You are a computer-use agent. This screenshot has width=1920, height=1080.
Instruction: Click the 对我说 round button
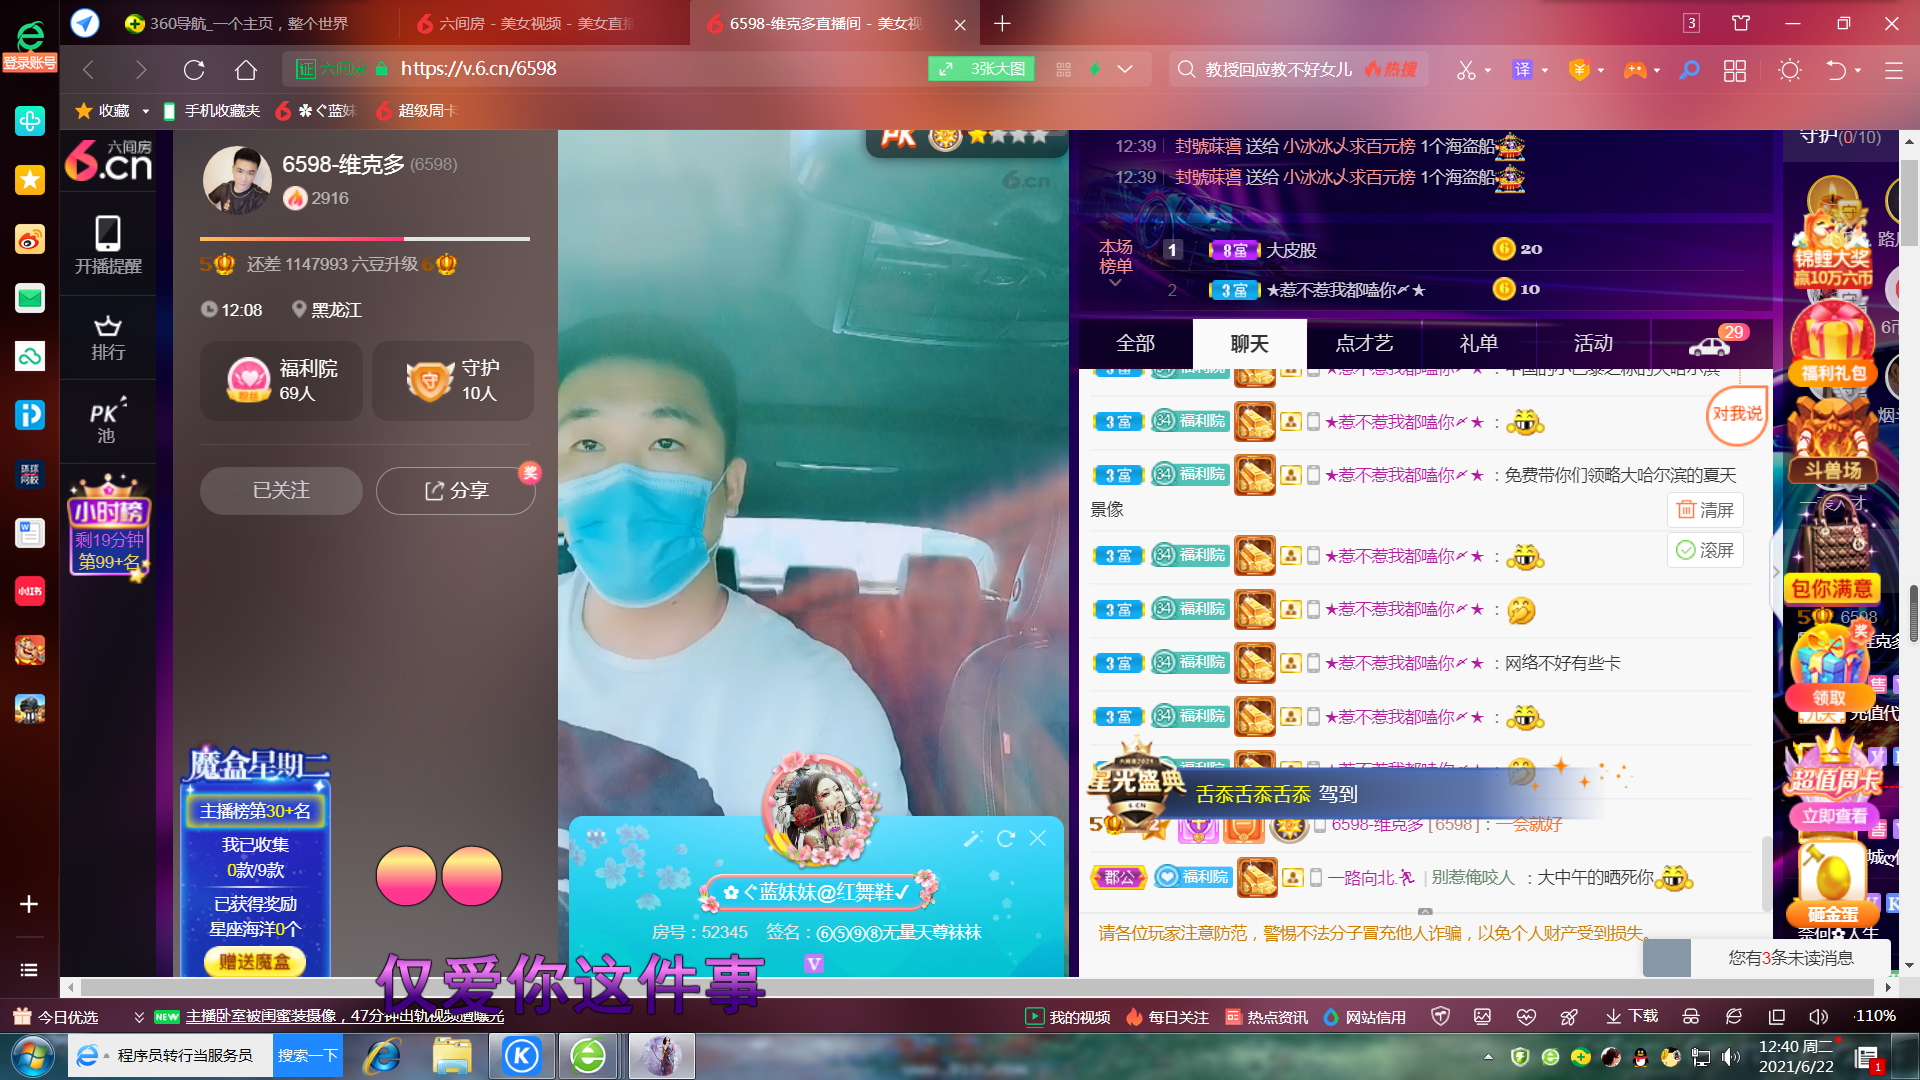[1737, 414]
